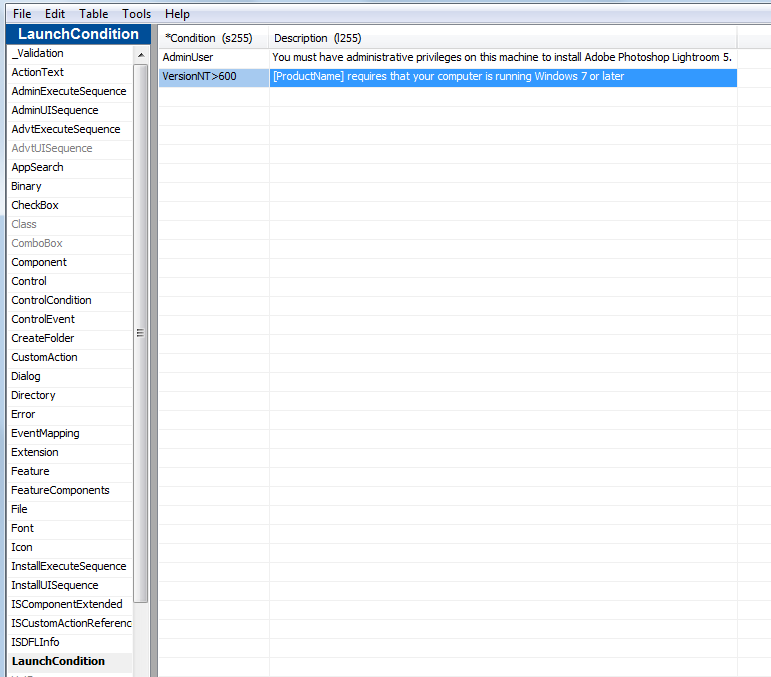Viewport: 771px width, 677px height.
Task: Click the administrative privileges description cell
Action: (503, 58)
